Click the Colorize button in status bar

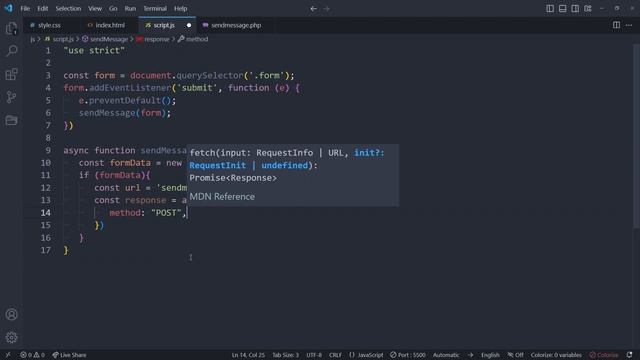pyautogui.click(x=604, y=355)
